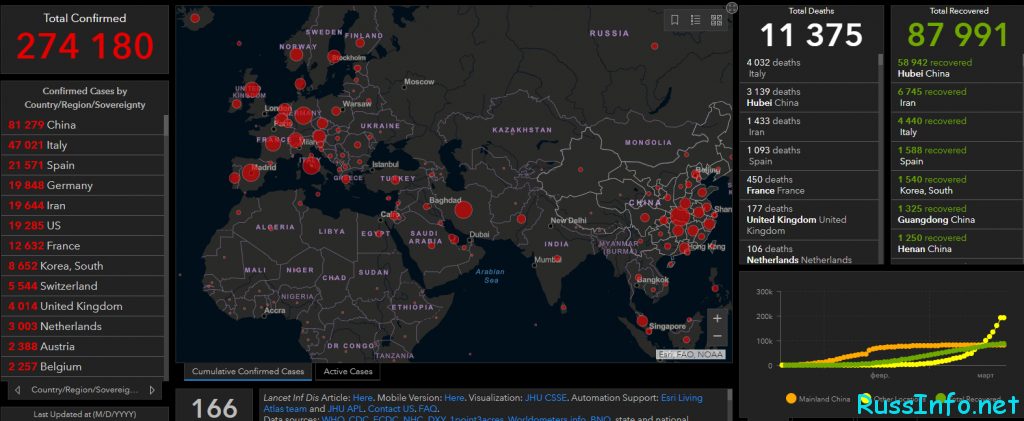Click the large red circle over Madrid
The image size is (1024, 421).
[251, 173]
